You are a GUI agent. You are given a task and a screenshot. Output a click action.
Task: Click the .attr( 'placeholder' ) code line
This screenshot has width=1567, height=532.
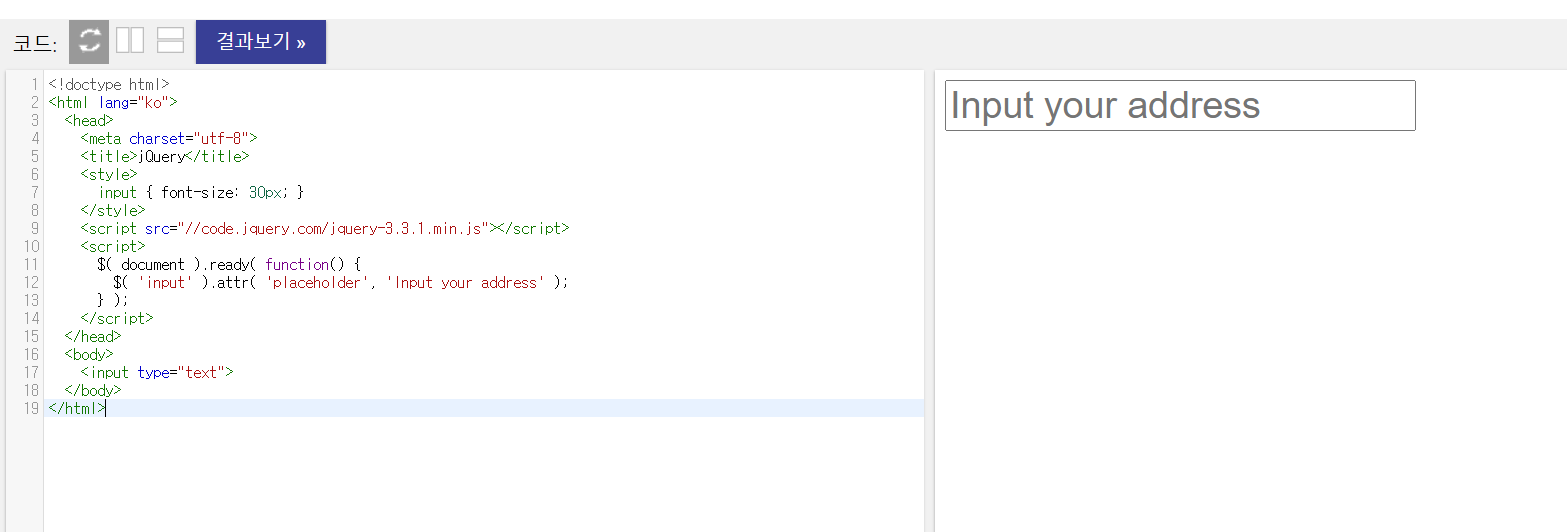341,282
